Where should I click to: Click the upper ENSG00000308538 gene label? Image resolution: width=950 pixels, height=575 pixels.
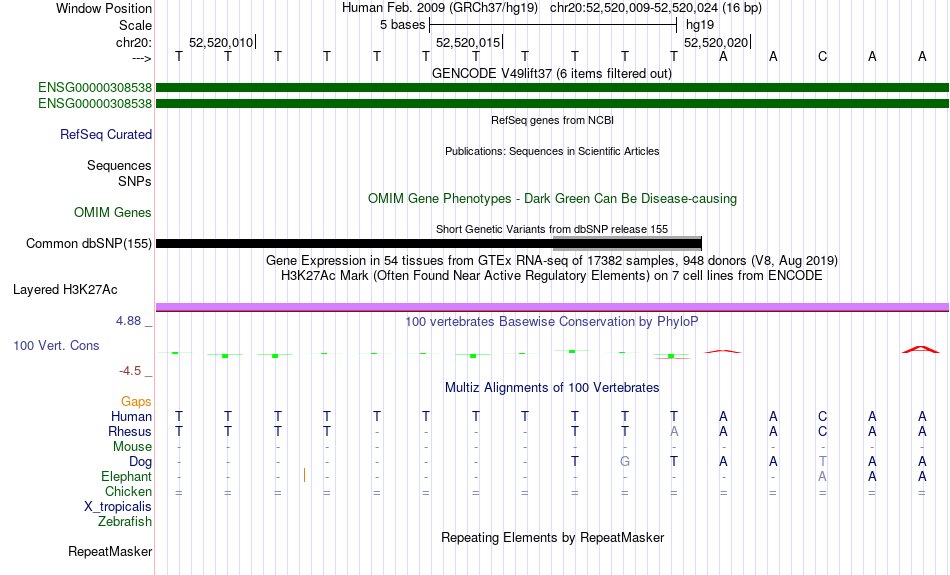[x=95, y=87]
